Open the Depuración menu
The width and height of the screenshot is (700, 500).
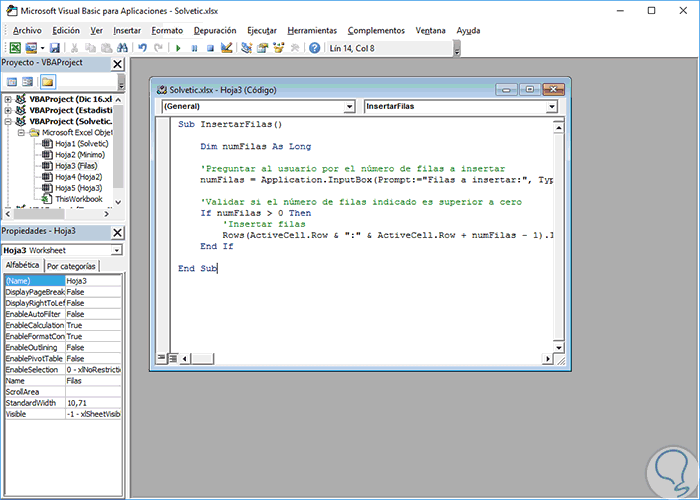[215, 30]
